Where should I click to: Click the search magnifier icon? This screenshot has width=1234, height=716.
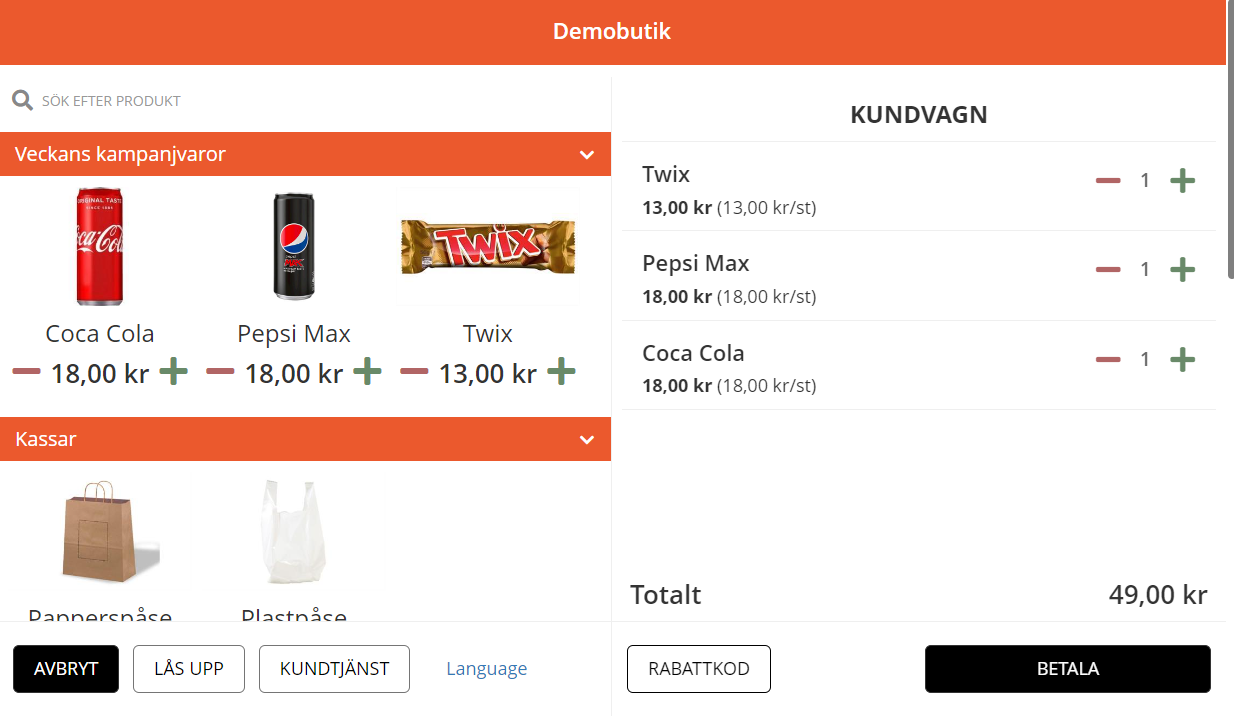(22, 101)
